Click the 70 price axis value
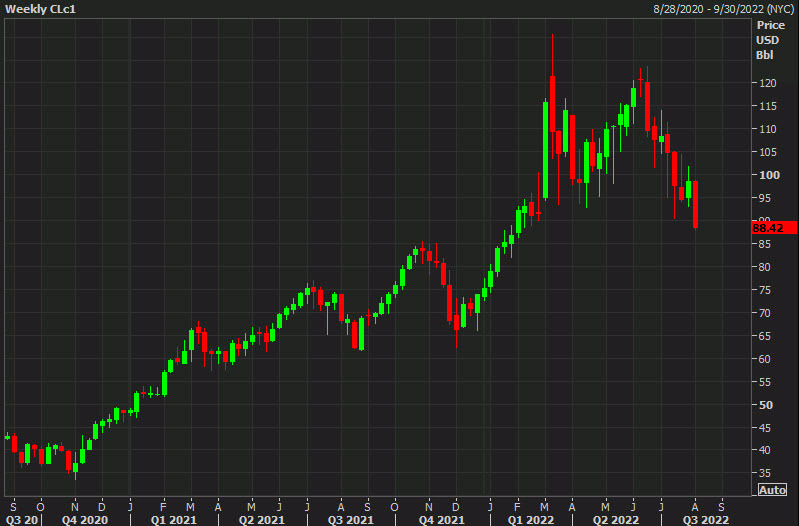The height and width of the screenshot is (526, 799). [765, 313]
